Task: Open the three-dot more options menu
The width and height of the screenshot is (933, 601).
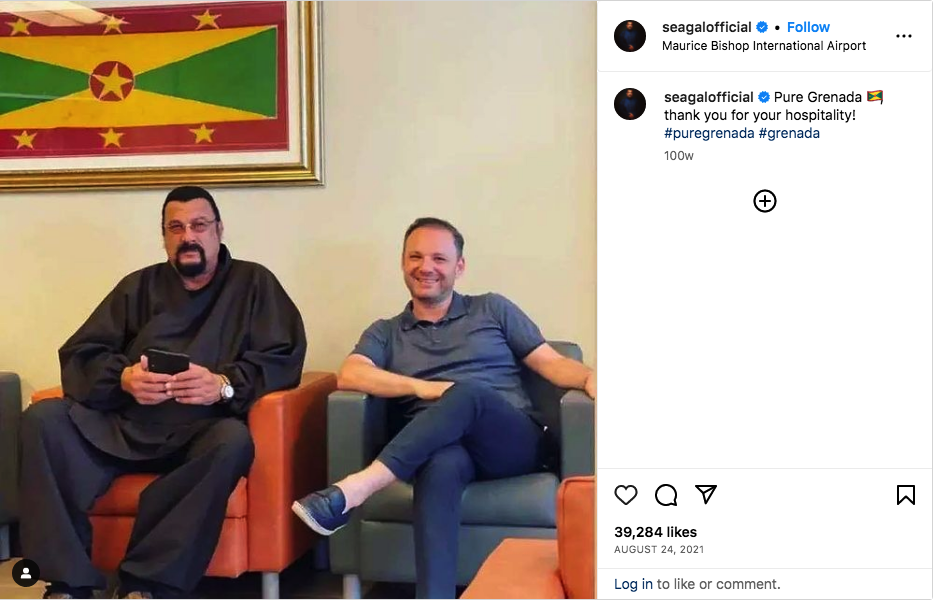Action: 904,36
